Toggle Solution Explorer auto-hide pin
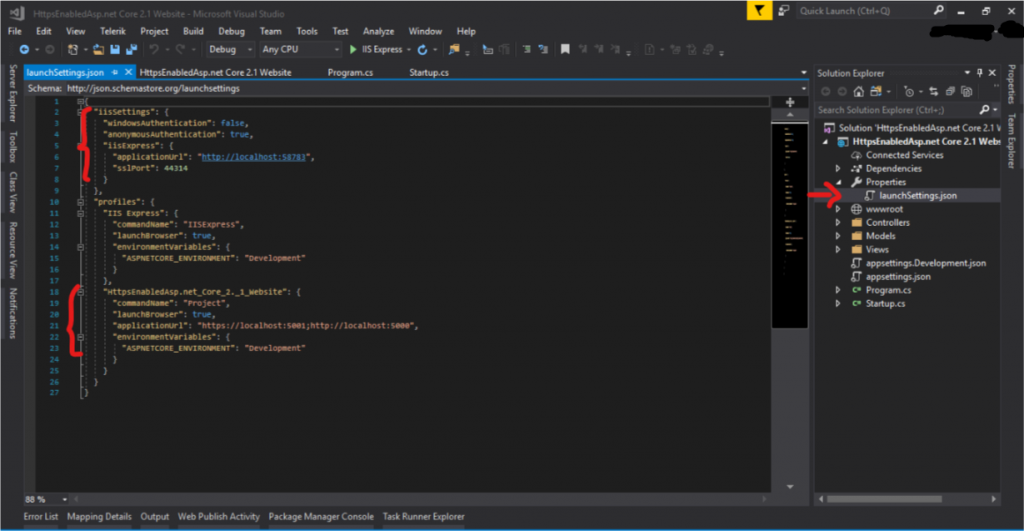Viewport: 1024px width, 531px height. tap(980, 72)
